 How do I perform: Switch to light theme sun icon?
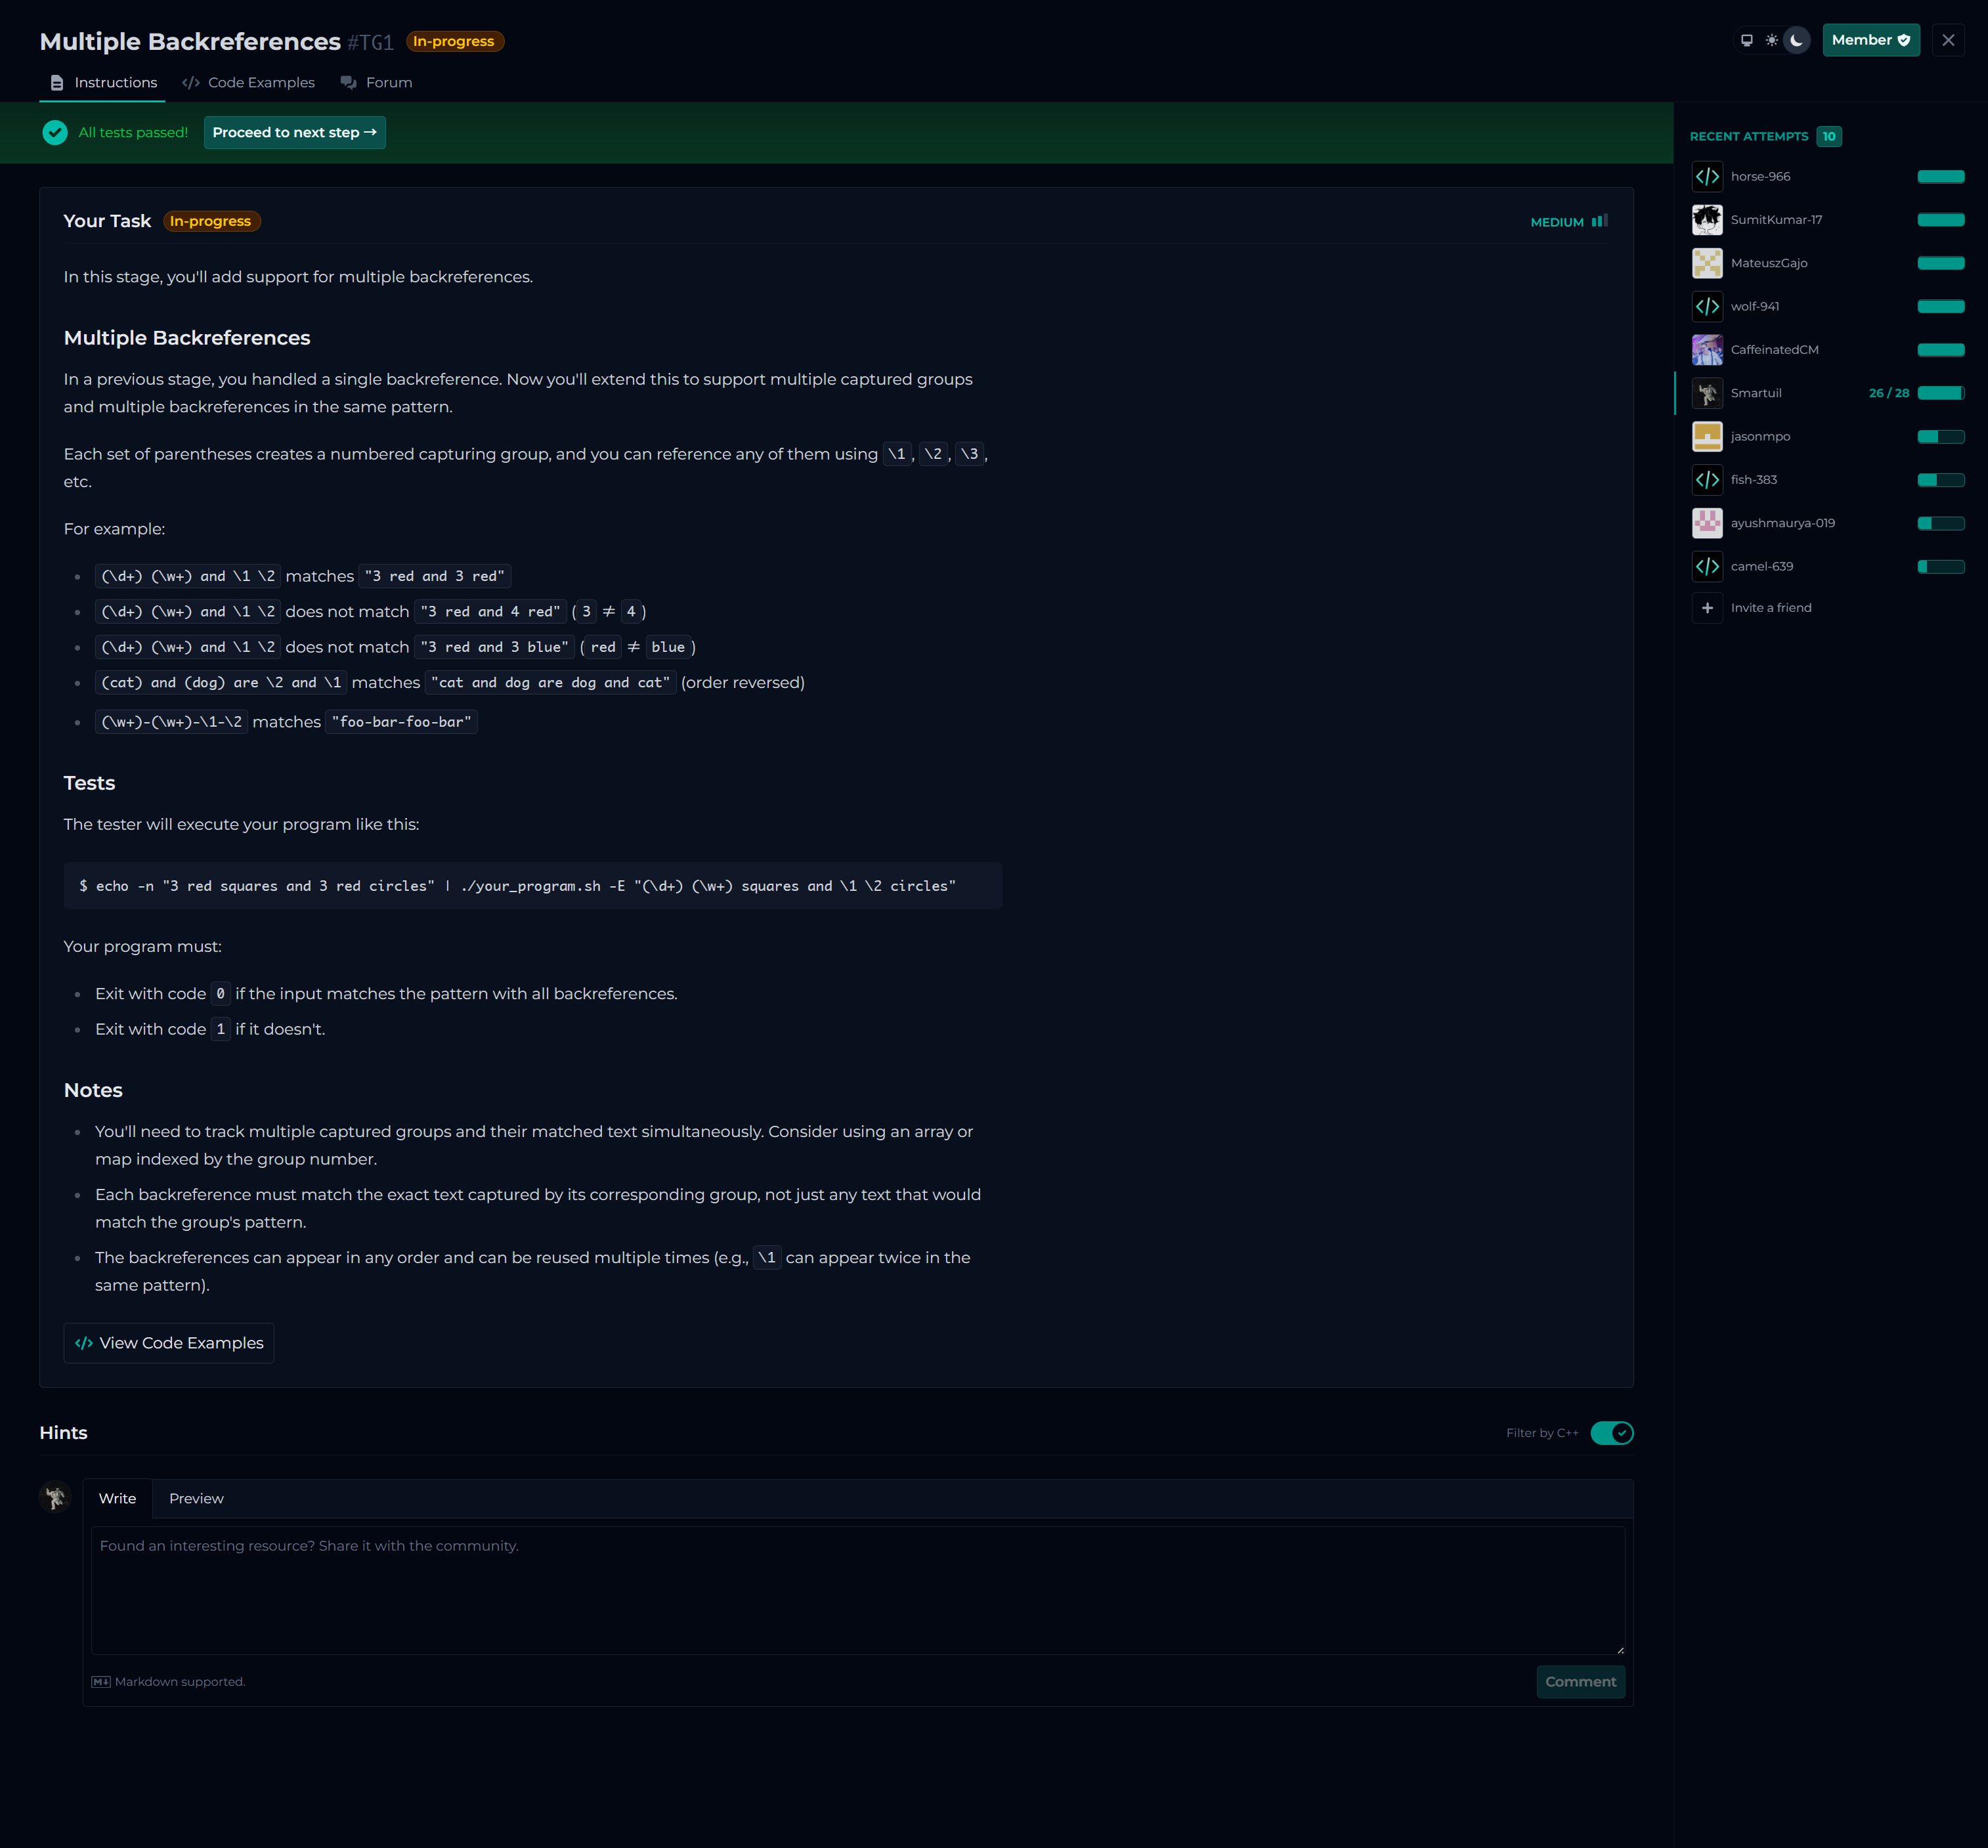[x=1771, y=41]
